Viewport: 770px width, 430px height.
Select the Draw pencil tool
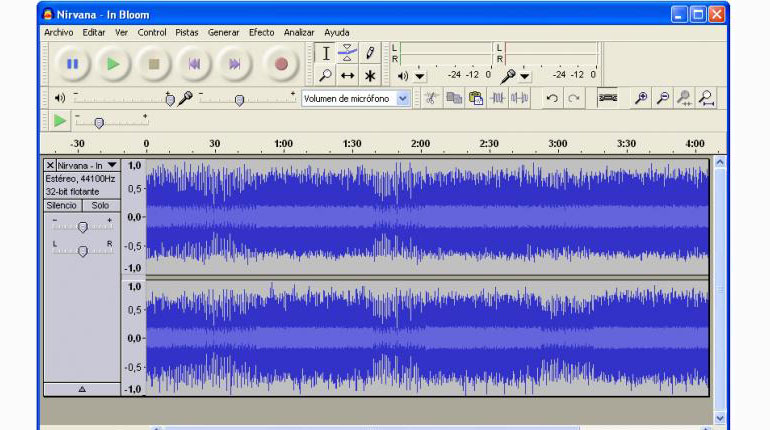click(x=370, y=53)
